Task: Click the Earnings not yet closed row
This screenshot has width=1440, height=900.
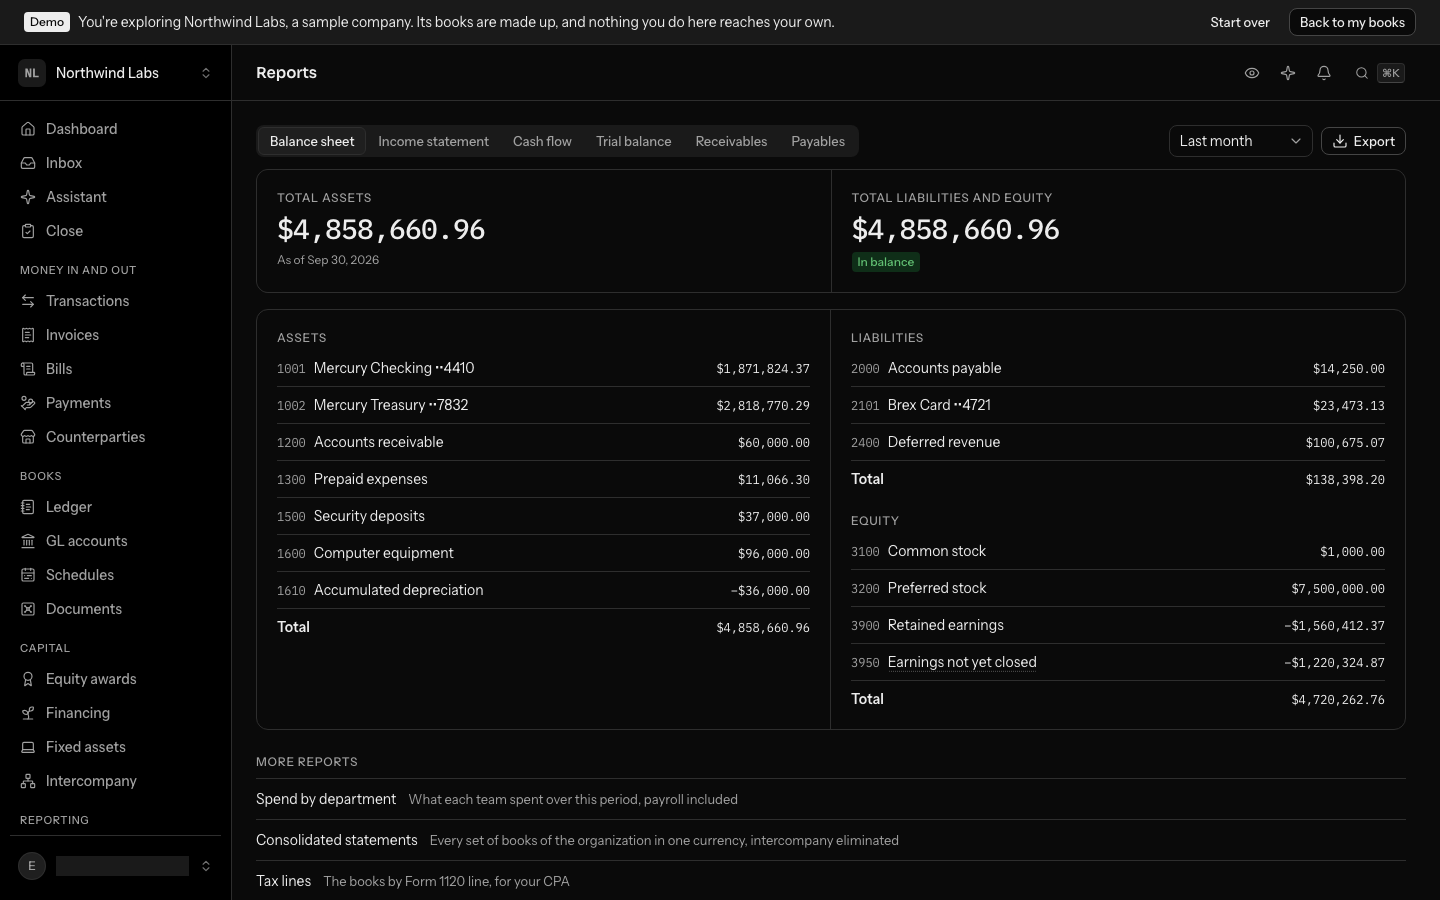Action: (x=1118, y=662)
